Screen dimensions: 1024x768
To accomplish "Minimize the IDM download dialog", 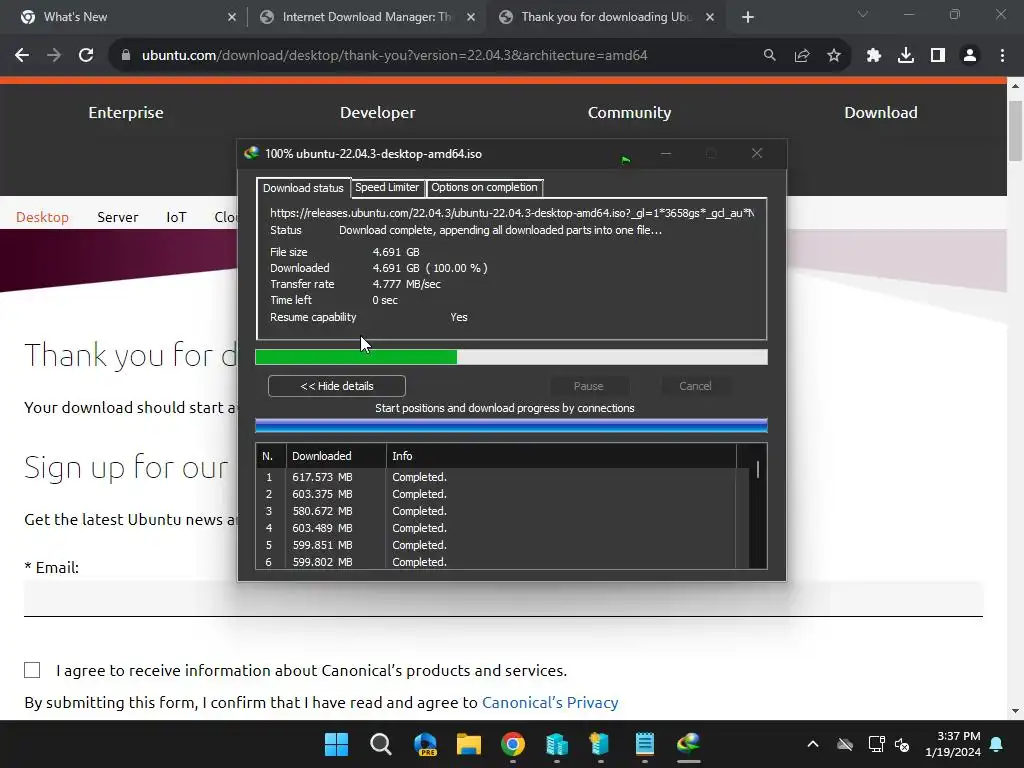I will point(665,153).
